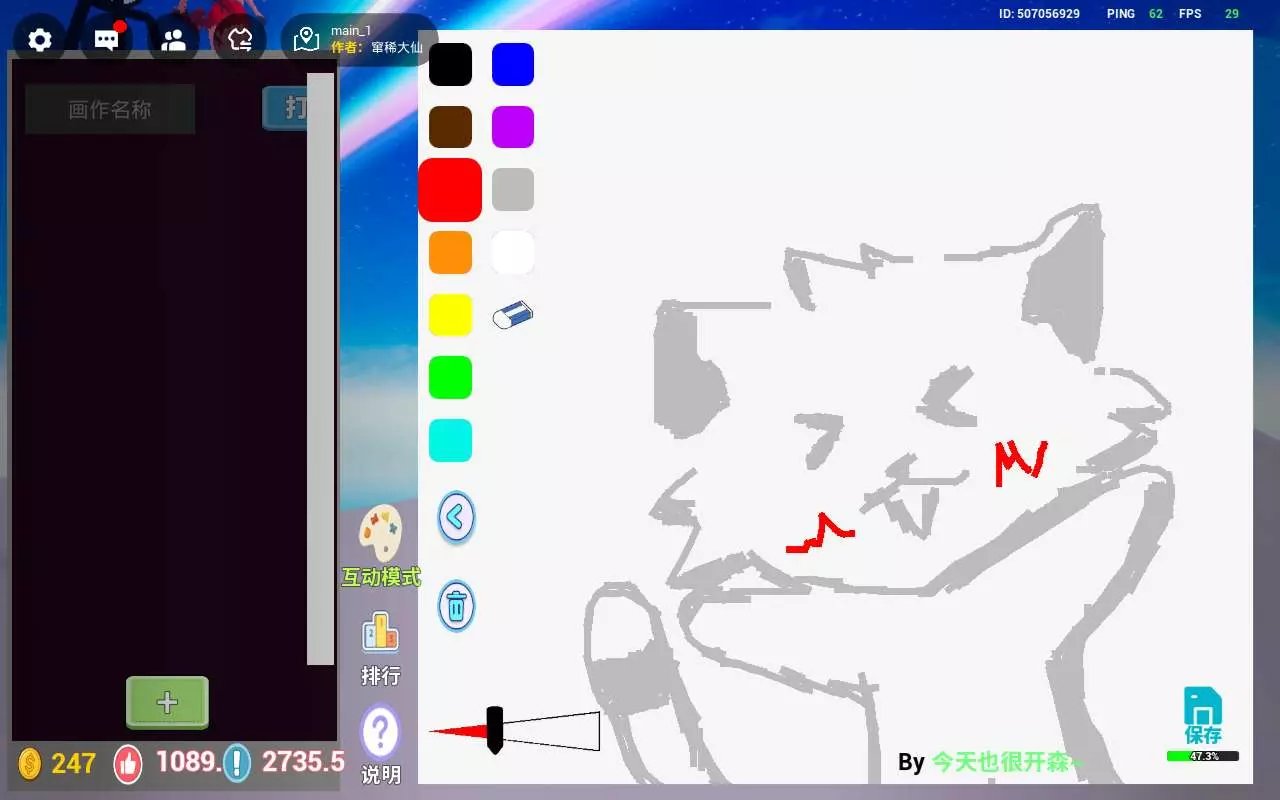This screenshot has width=1280, height=800.
Task: Select the black color swatch
Action: [x=450, y=64]
